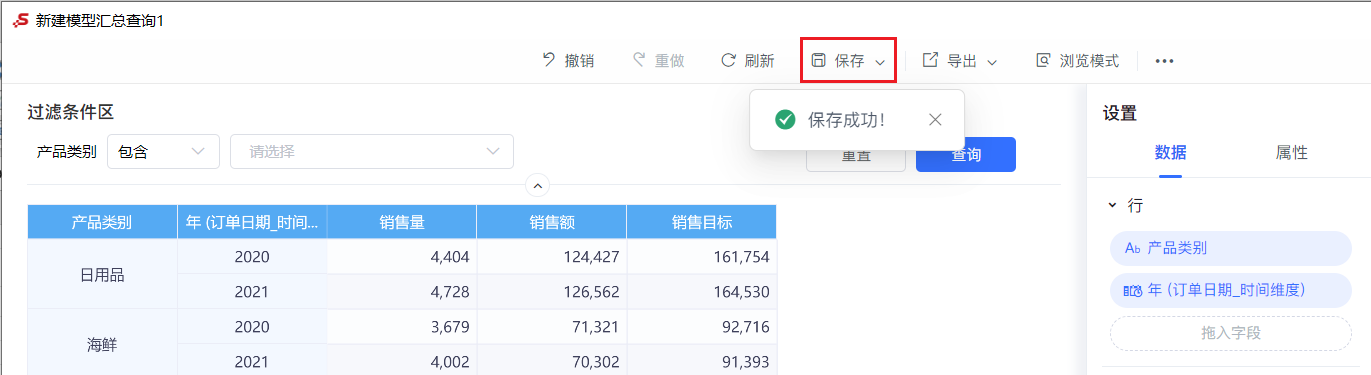Click the 新建模型汇总查询1 title text
The image size is (1371, 375).
click(x=100, y=20)
